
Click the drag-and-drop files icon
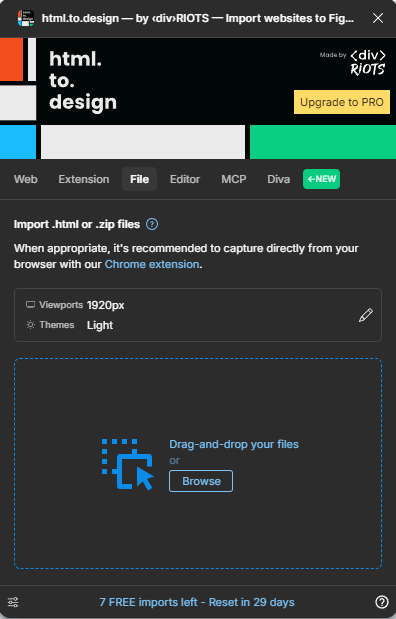pos(128,464)
